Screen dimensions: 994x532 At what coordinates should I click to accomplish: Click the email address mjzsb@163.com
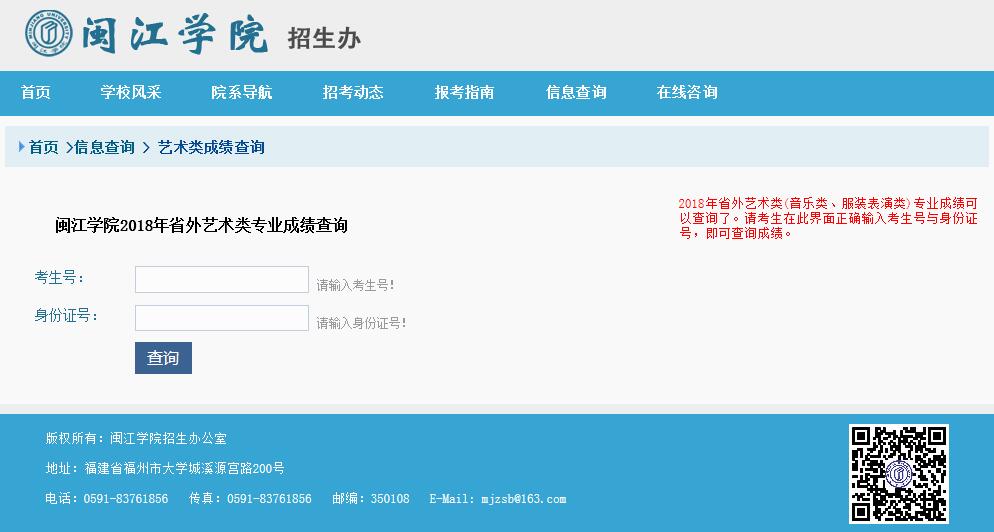point(524,498)
